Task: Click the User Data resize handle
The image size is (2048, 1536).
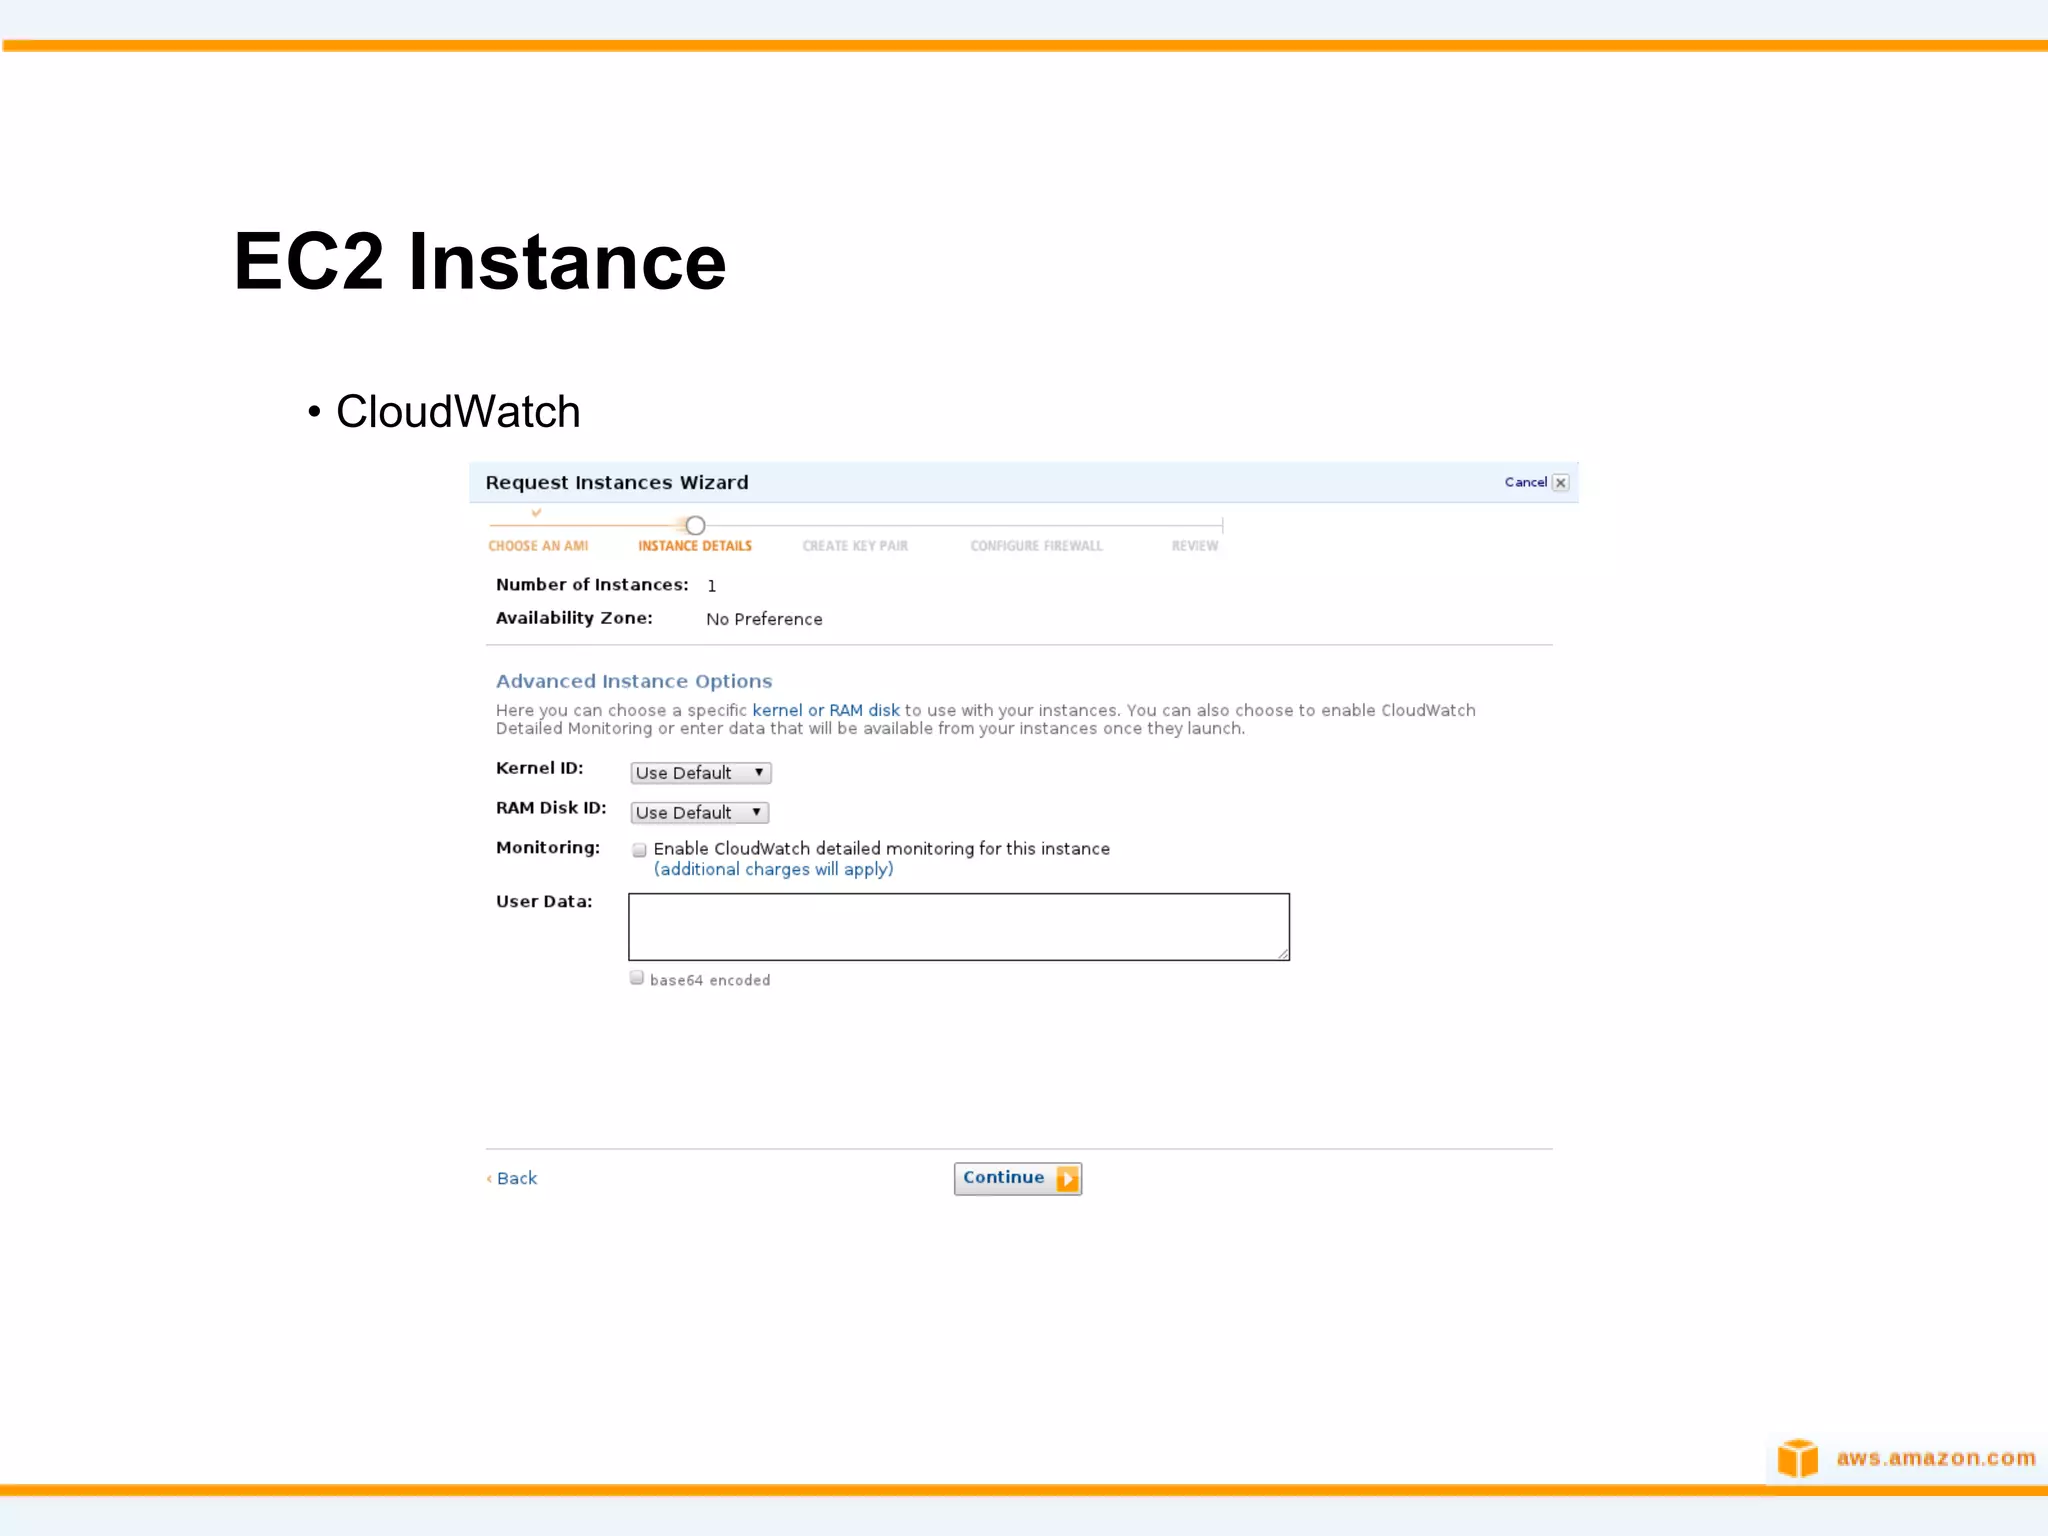Action: (1283, 954)
